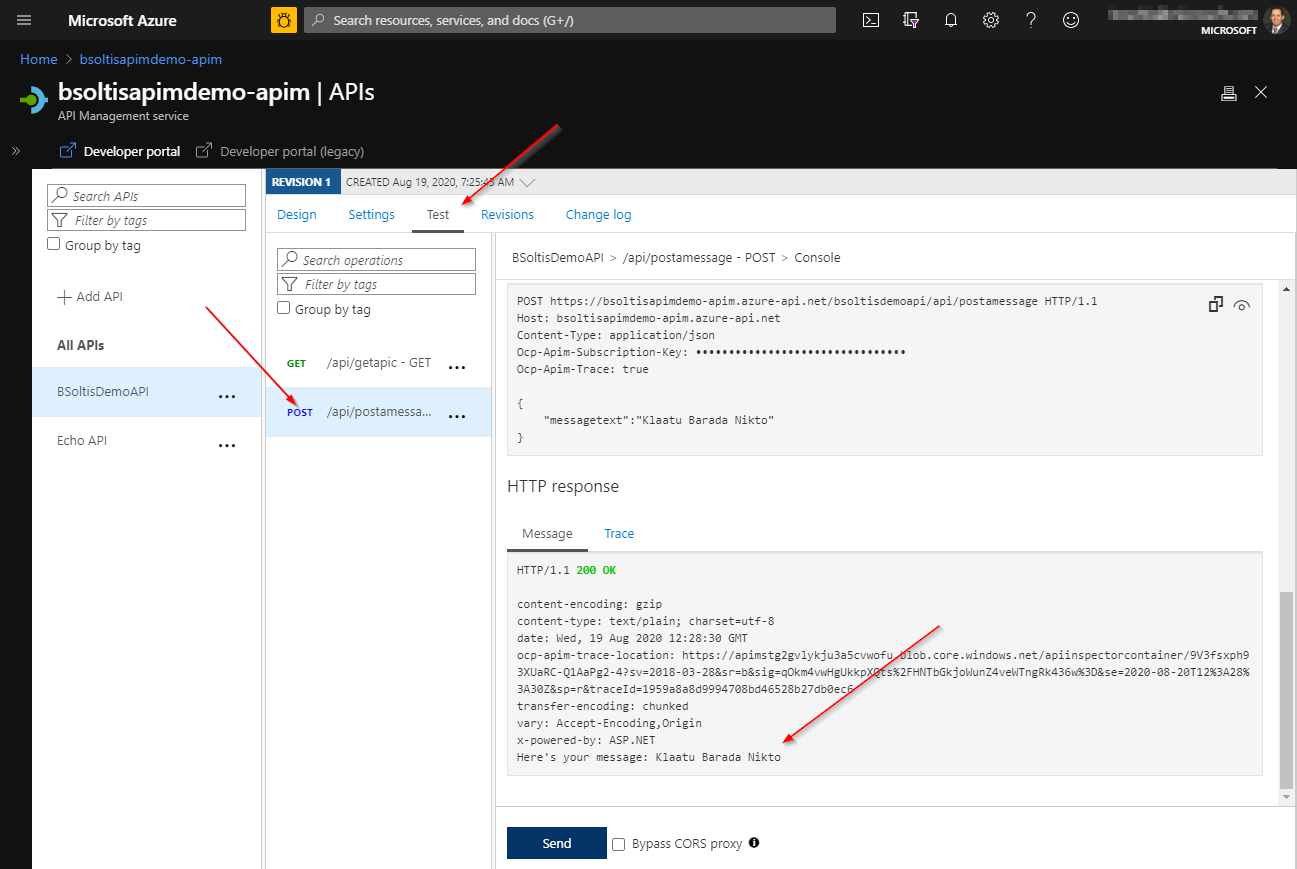Open Cloud Shell from the top bar
The image size is (1297, 869).
(870, 20)
